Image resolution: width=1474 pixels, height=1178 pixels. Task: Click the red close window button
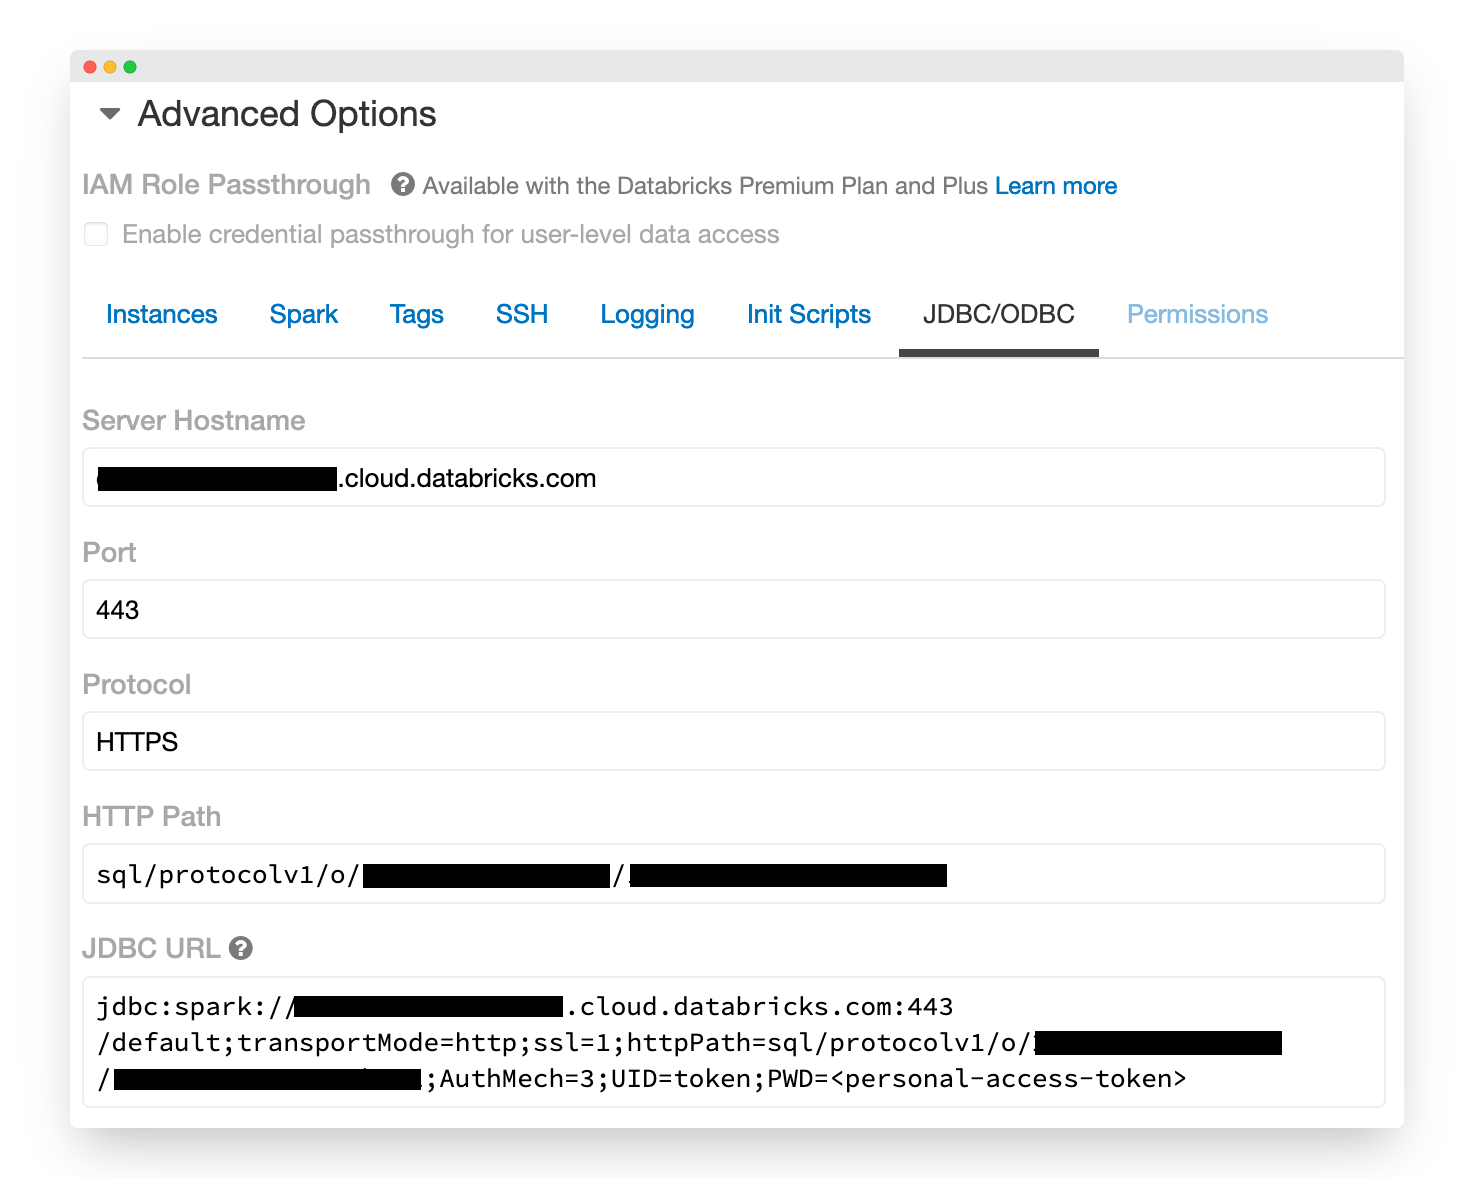point(90,67)
